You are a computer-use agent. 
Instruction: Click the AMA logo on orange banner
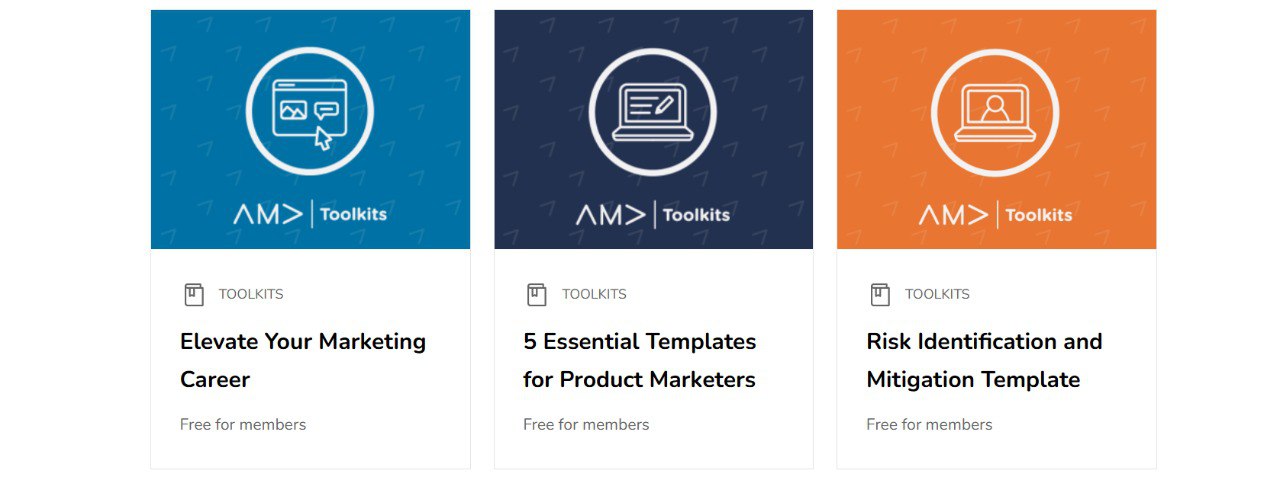pyautogui.click(x=954, y=215)
